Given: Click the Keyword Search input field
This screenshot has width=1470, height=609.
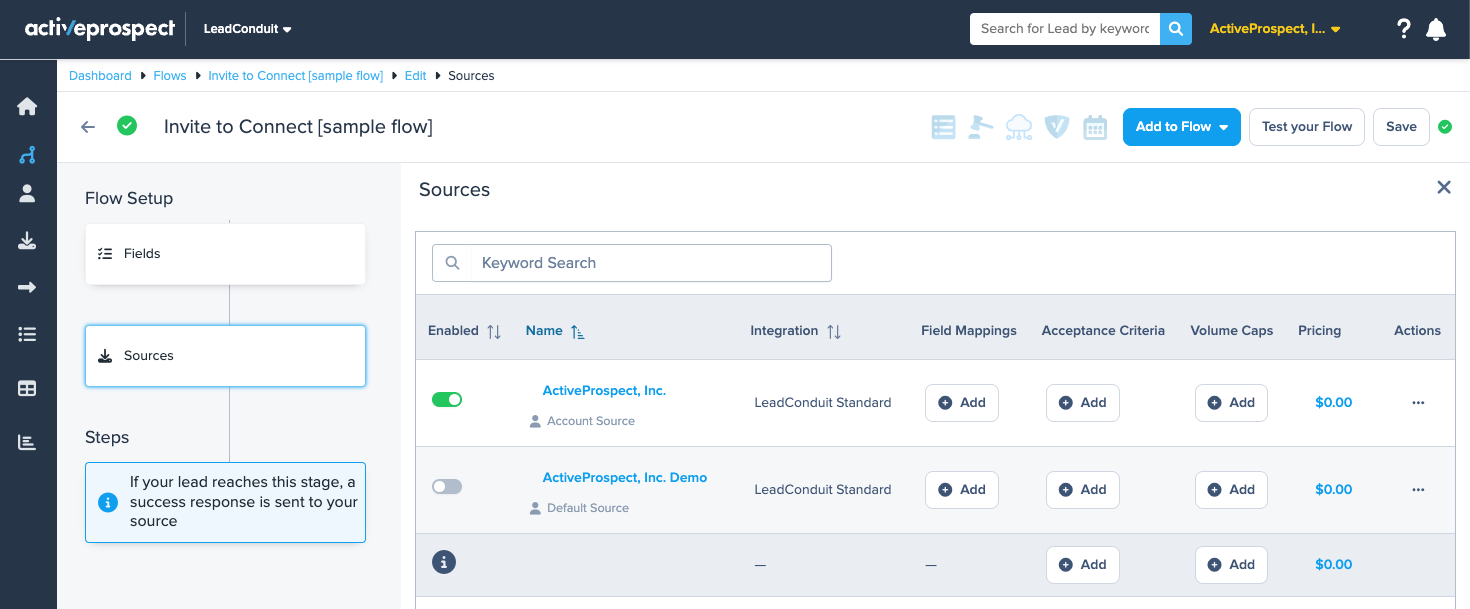Looking at the screenshot, I should pos(650,263).
